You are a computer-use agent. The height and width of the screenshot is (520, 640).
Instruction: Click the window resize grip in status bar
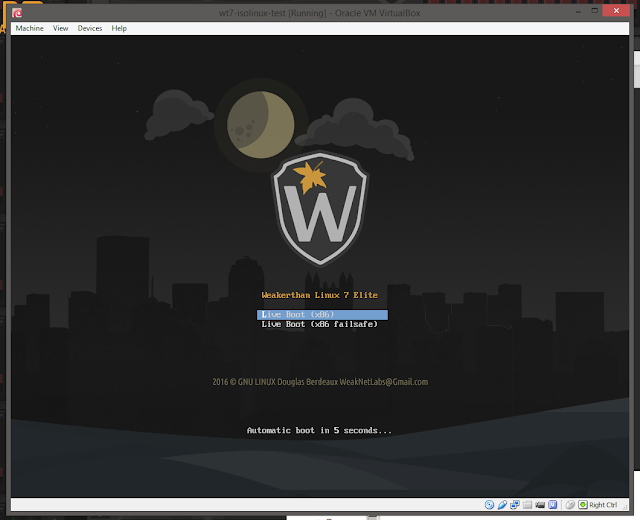coord(625,507)
